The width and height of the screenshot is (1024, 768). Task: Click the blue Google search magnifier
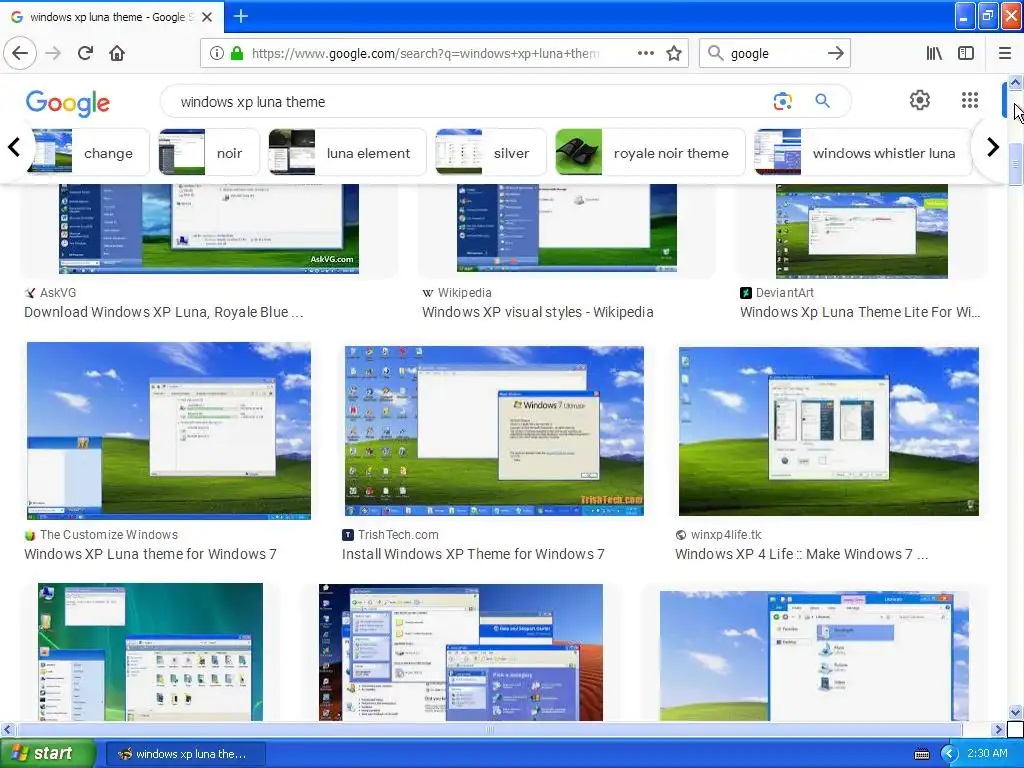(822, 101)
